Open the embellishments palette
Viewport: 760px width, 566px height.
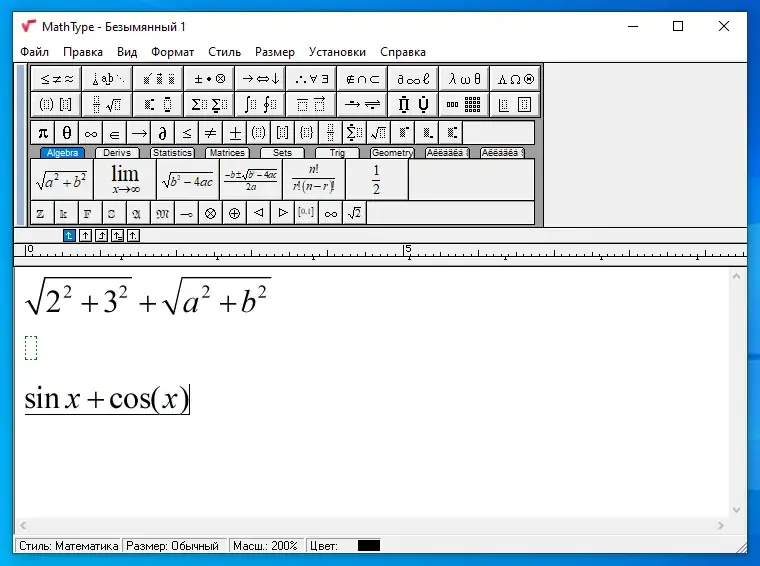[158, 79]
